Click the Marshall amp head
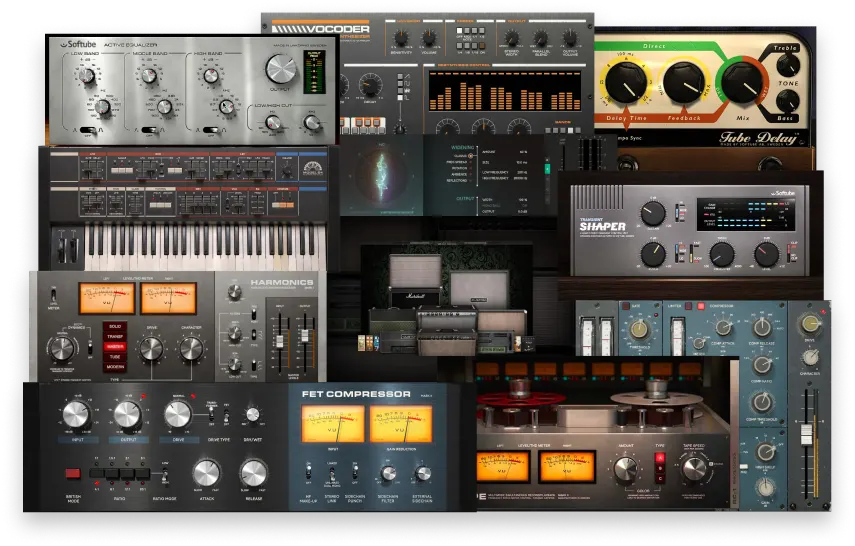Image resolution: width=855 pixels, height=546 pixels. pyautogui.click(x=416, y=298)
